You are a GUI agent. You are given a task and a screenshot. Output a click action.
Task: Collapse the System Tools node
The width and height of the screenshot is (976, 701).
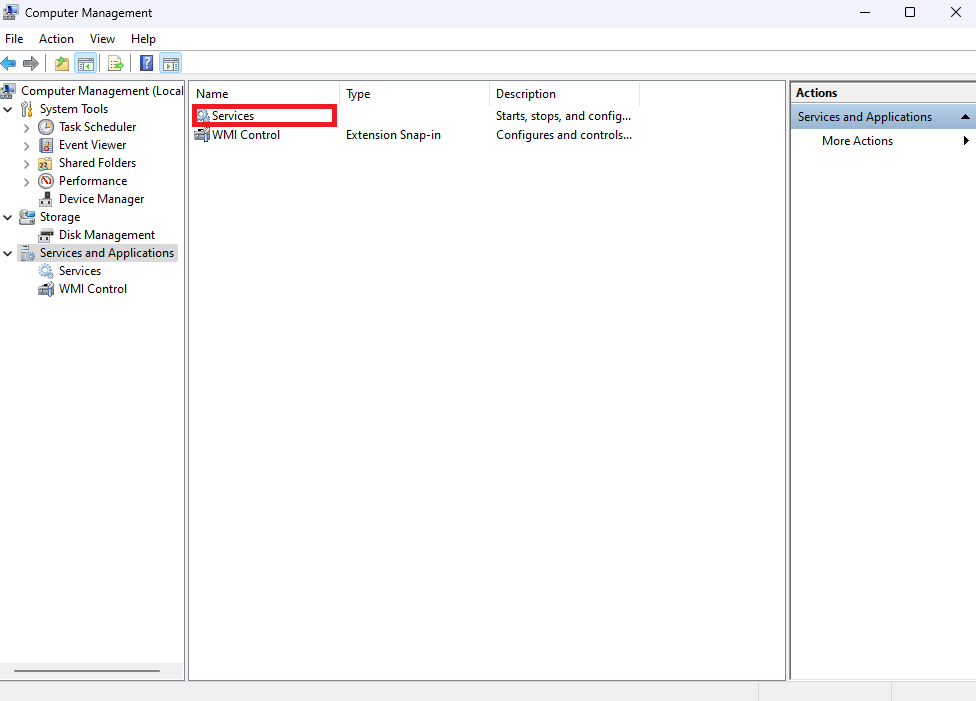pos(7,110)
